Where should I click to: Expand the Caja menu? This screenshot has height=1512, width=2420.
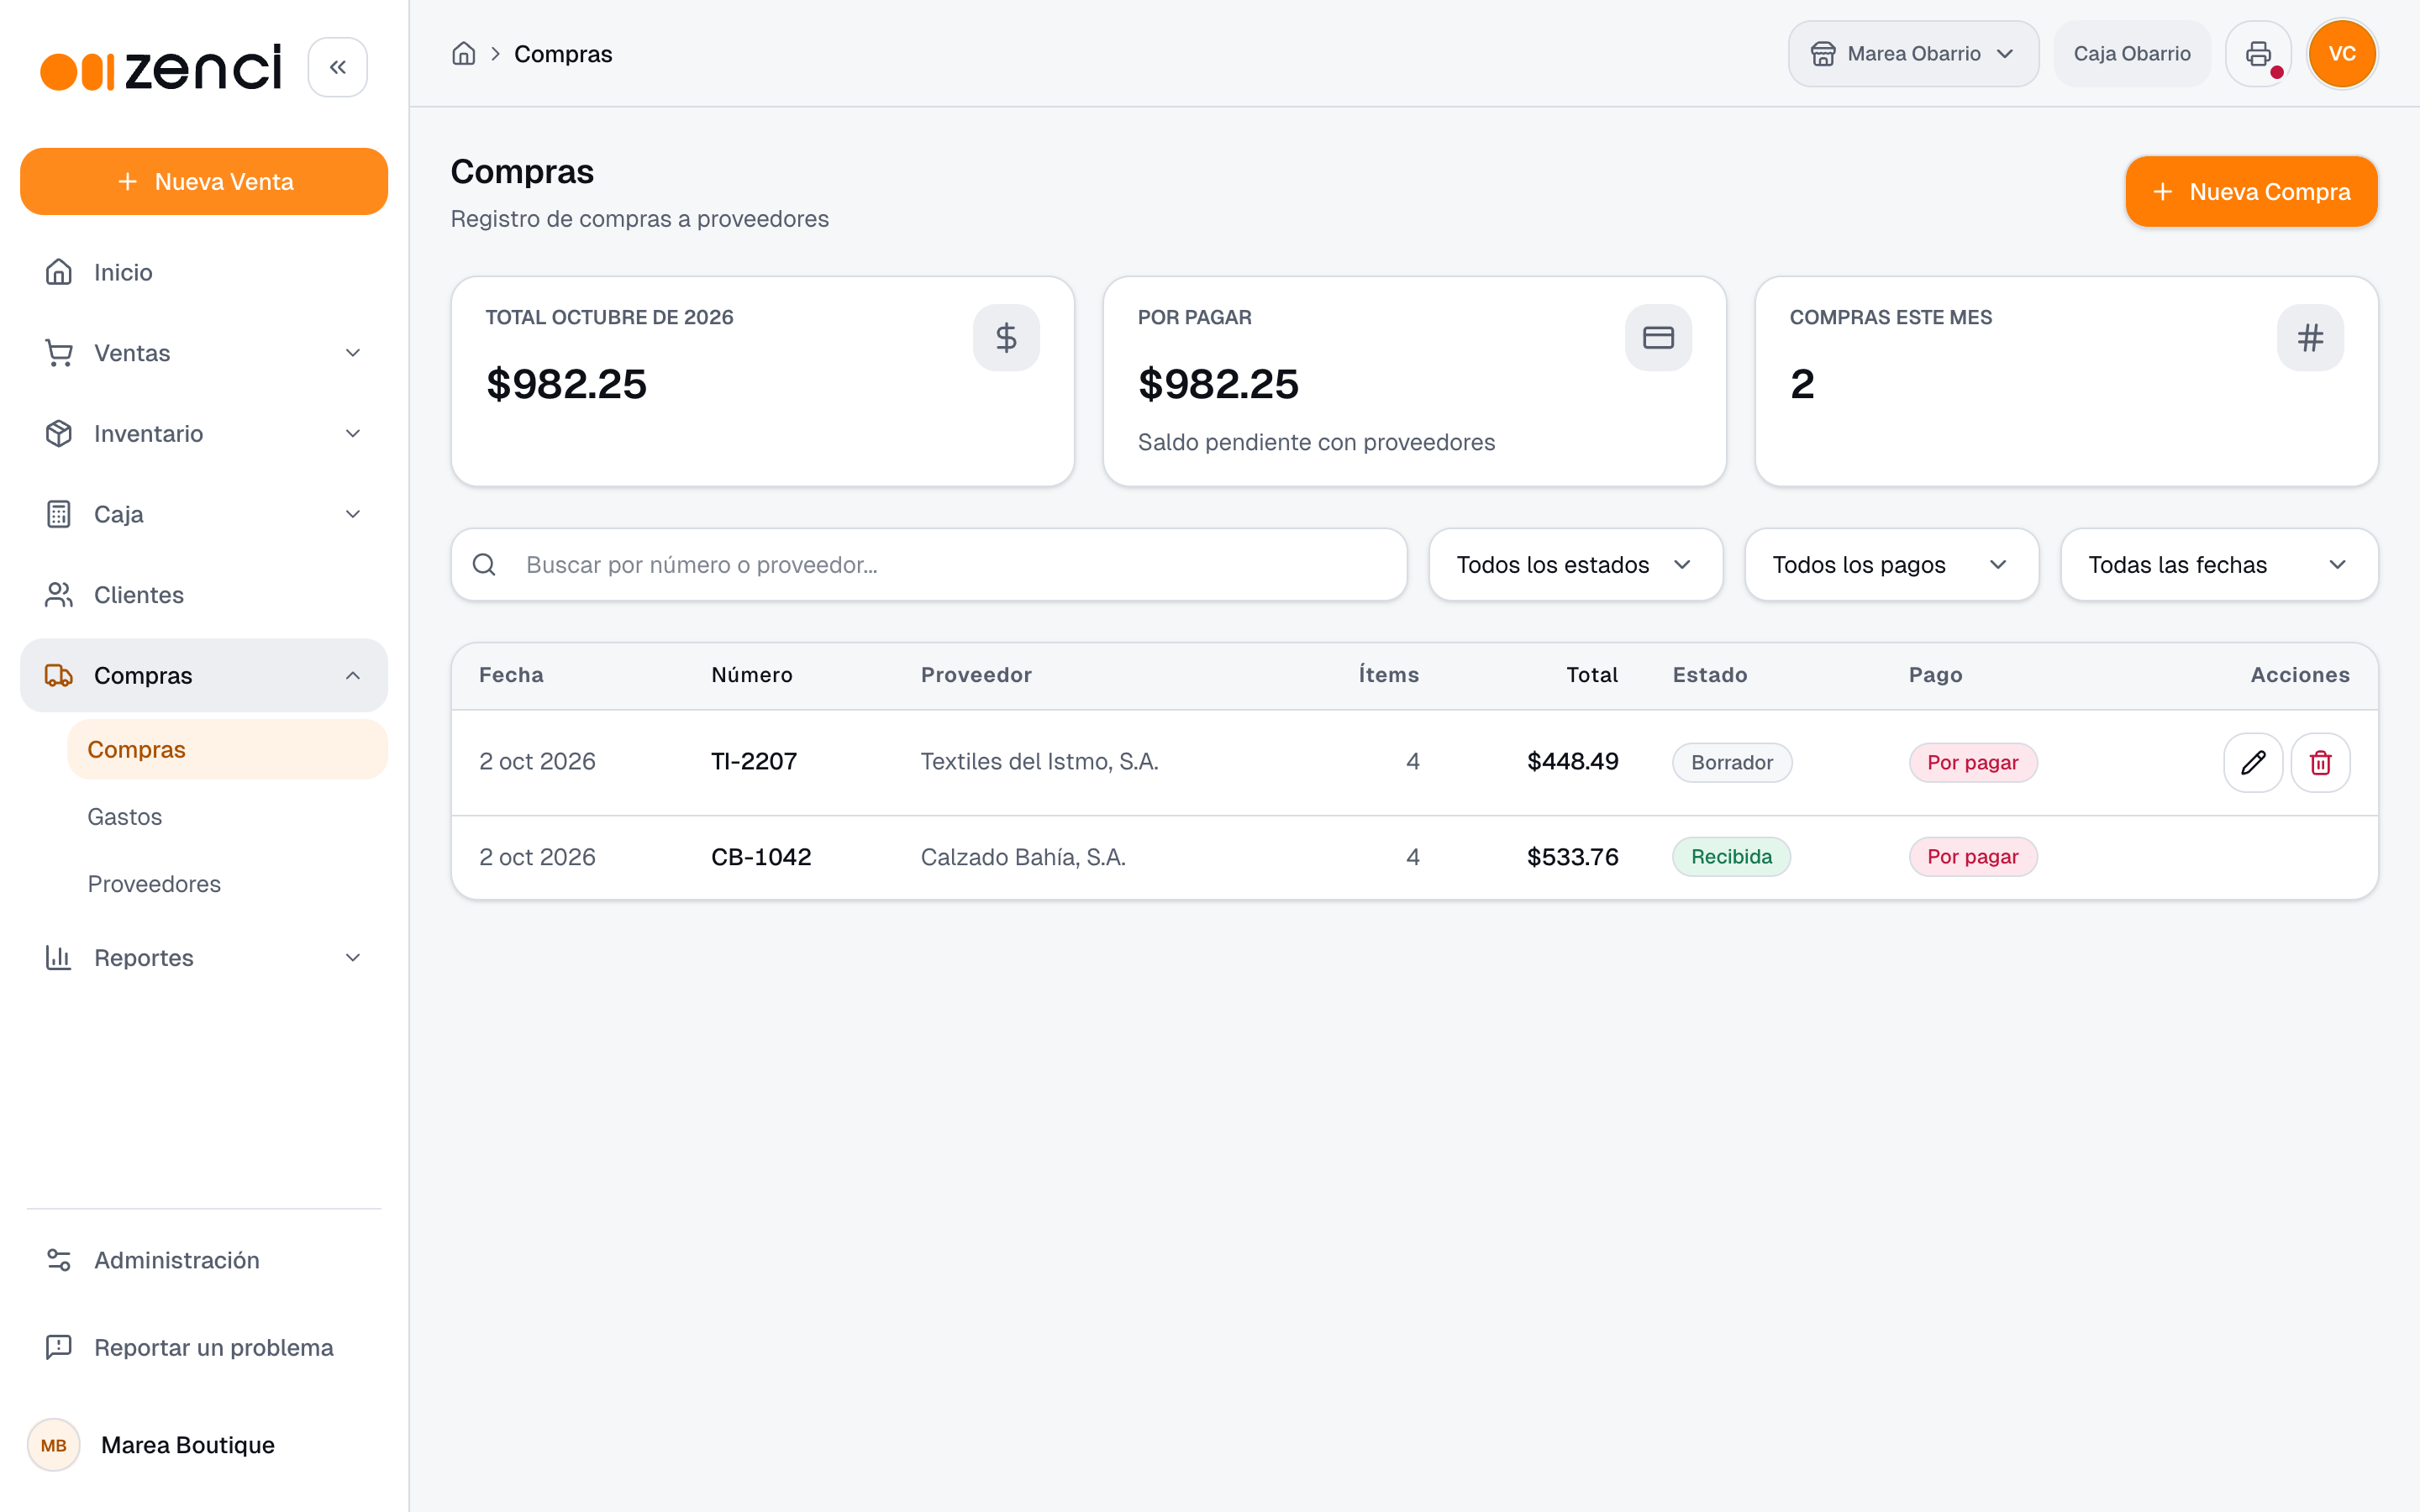tap(204, 514)
